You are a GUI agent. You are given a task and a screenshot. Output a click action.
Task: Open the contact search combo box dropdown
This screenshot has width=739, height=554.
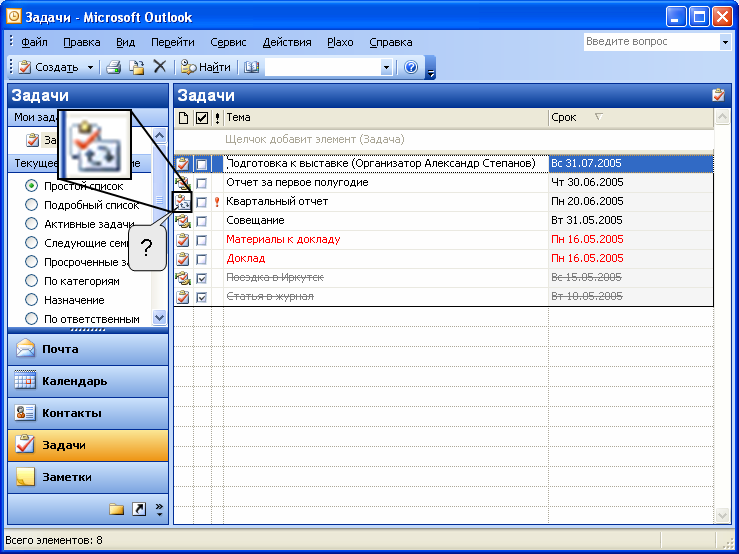(386, 67)
